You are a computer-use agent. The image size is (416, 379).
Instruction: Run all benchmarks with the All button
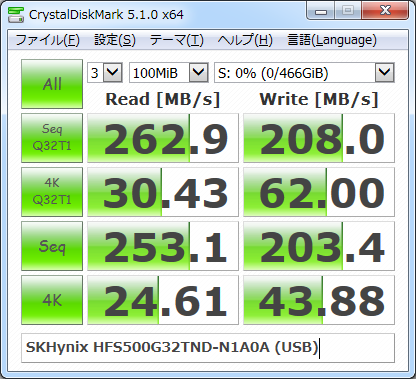point(52,84)
